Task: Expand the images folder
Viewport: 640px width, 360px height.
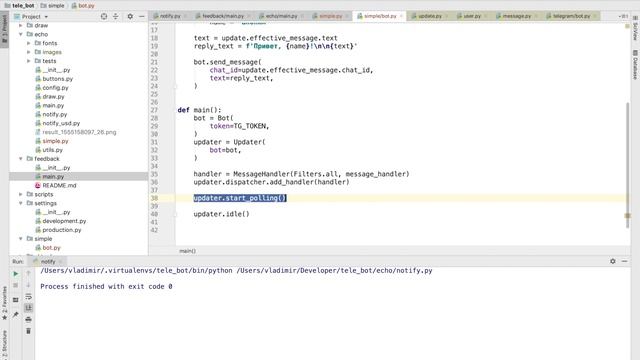Action: coord(29,52)
